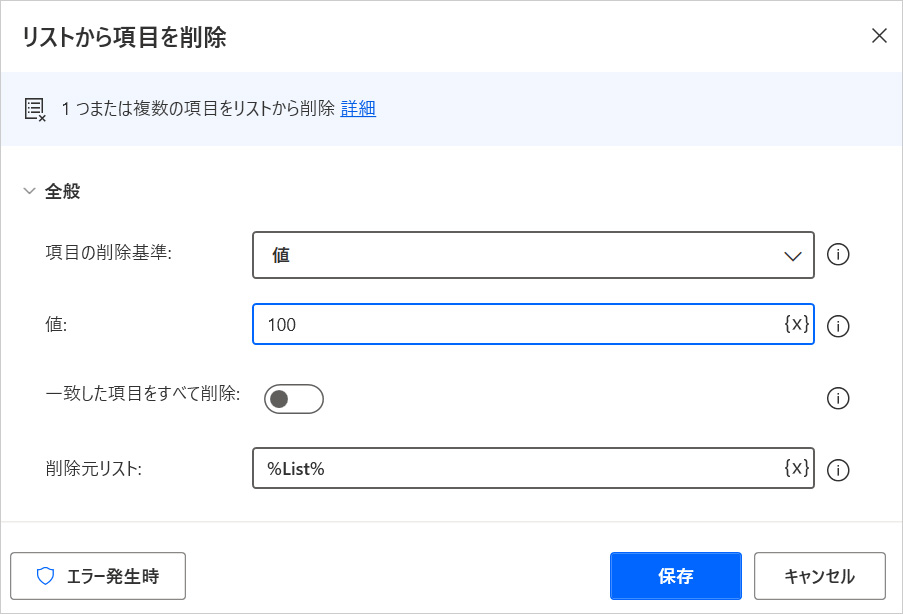Show info icon next to 値 field
Image resolution: width=903 pixels, height=614 pixels.
click(x=839, y=326)
